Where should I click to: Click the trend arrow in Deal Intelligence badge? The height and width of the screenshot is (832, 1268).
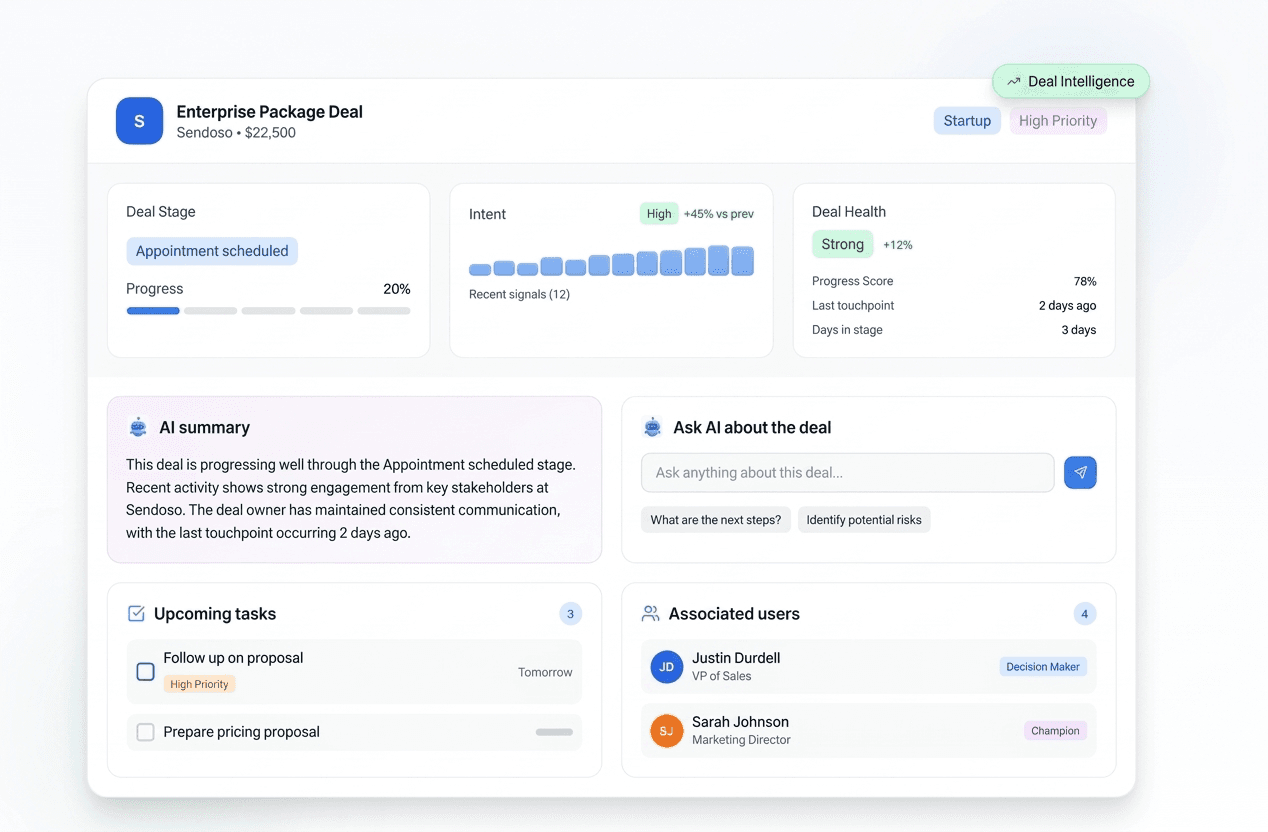(1014, 81)
